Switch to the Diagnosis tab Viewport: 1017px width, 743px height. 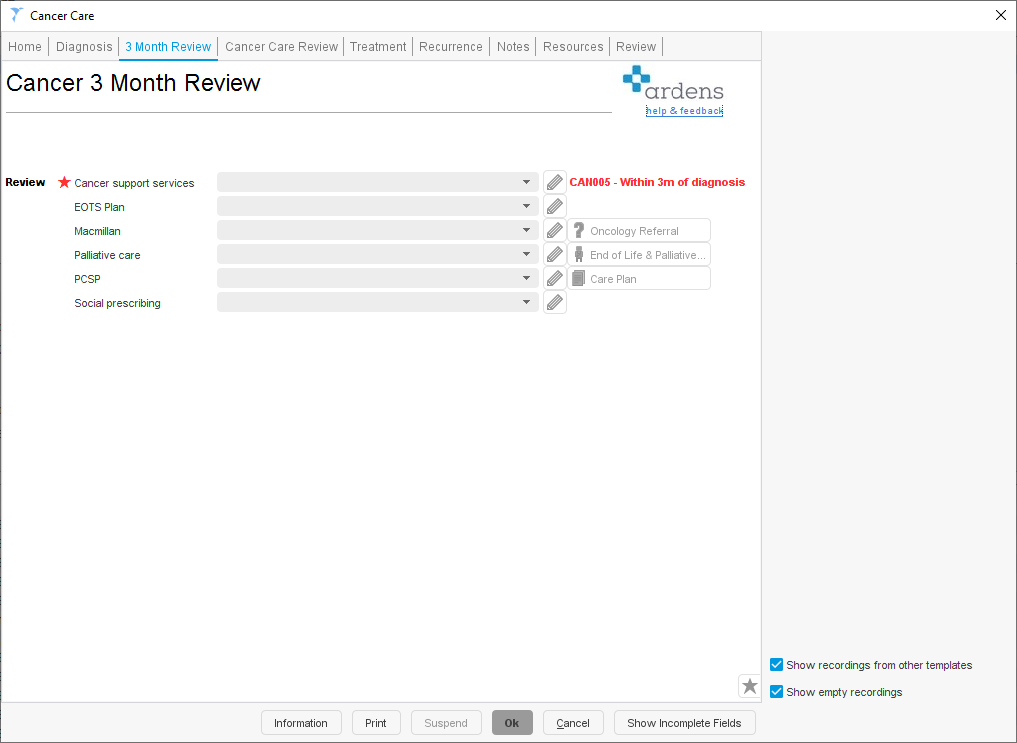click(84, 46)
